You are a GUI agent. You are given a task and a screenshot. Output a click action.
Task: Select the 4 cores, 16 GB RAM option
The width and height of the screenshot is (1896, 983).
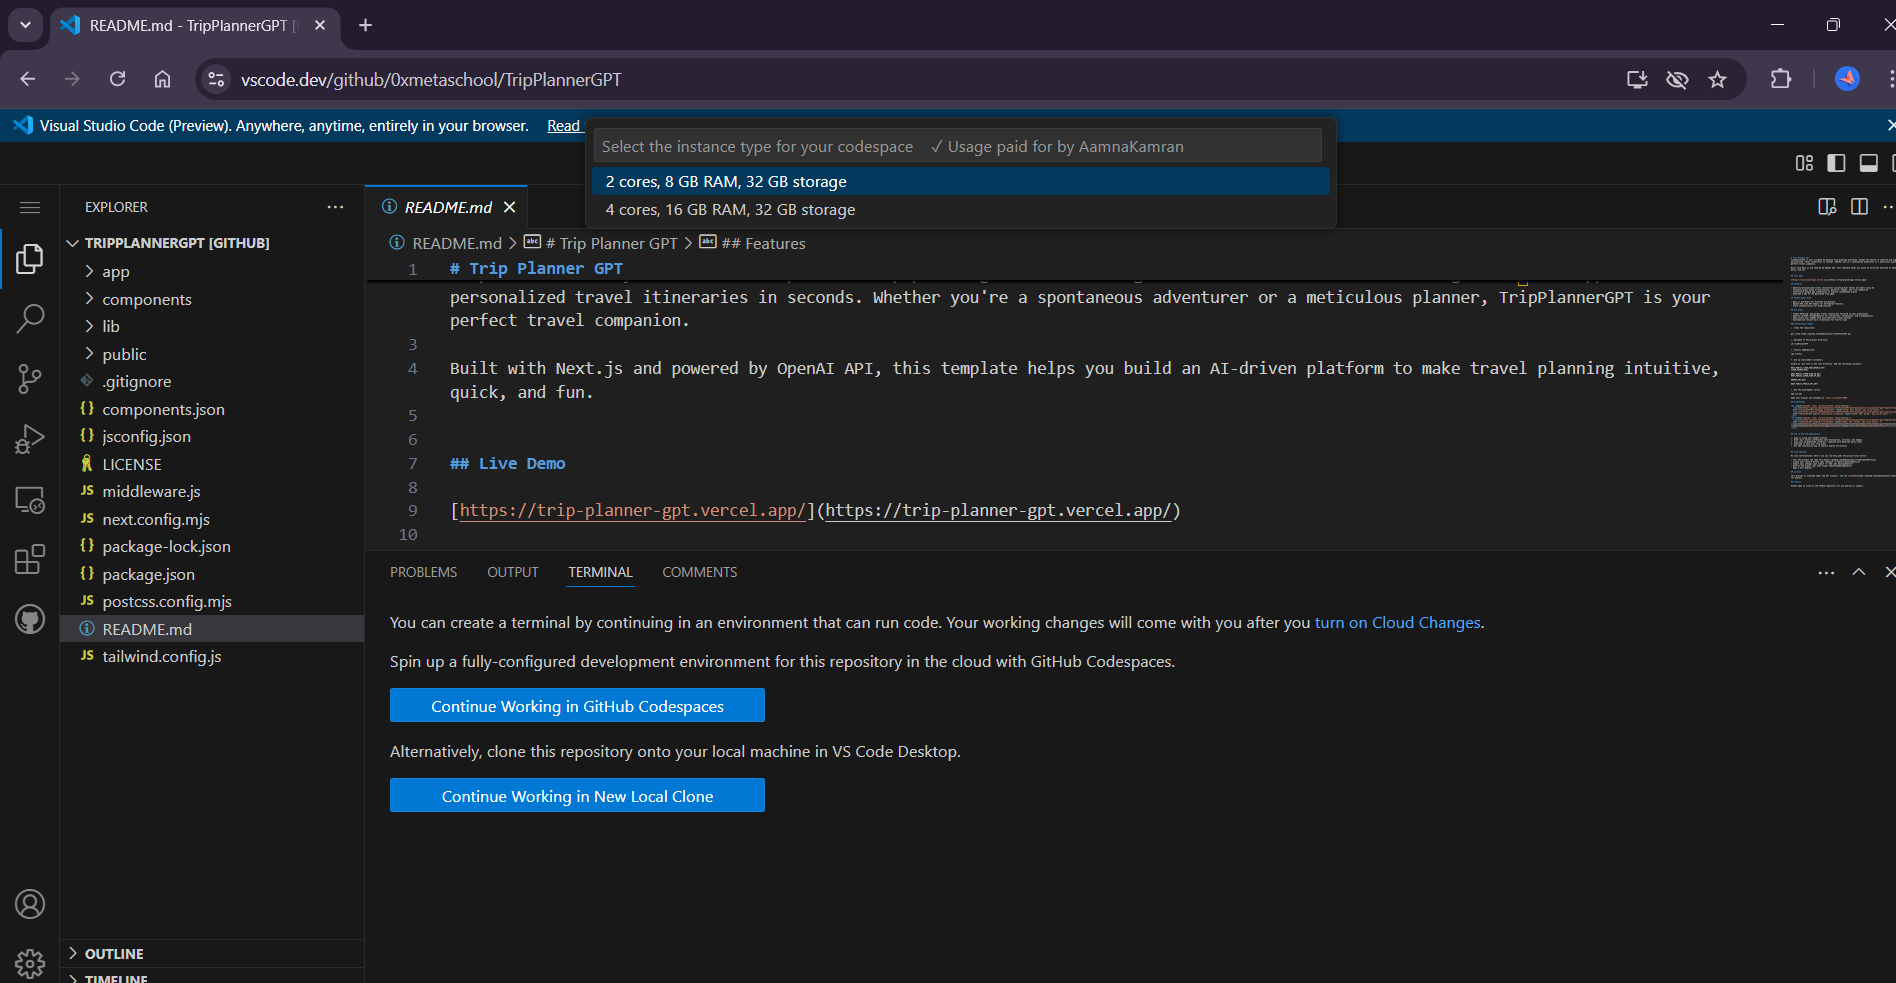730,210
